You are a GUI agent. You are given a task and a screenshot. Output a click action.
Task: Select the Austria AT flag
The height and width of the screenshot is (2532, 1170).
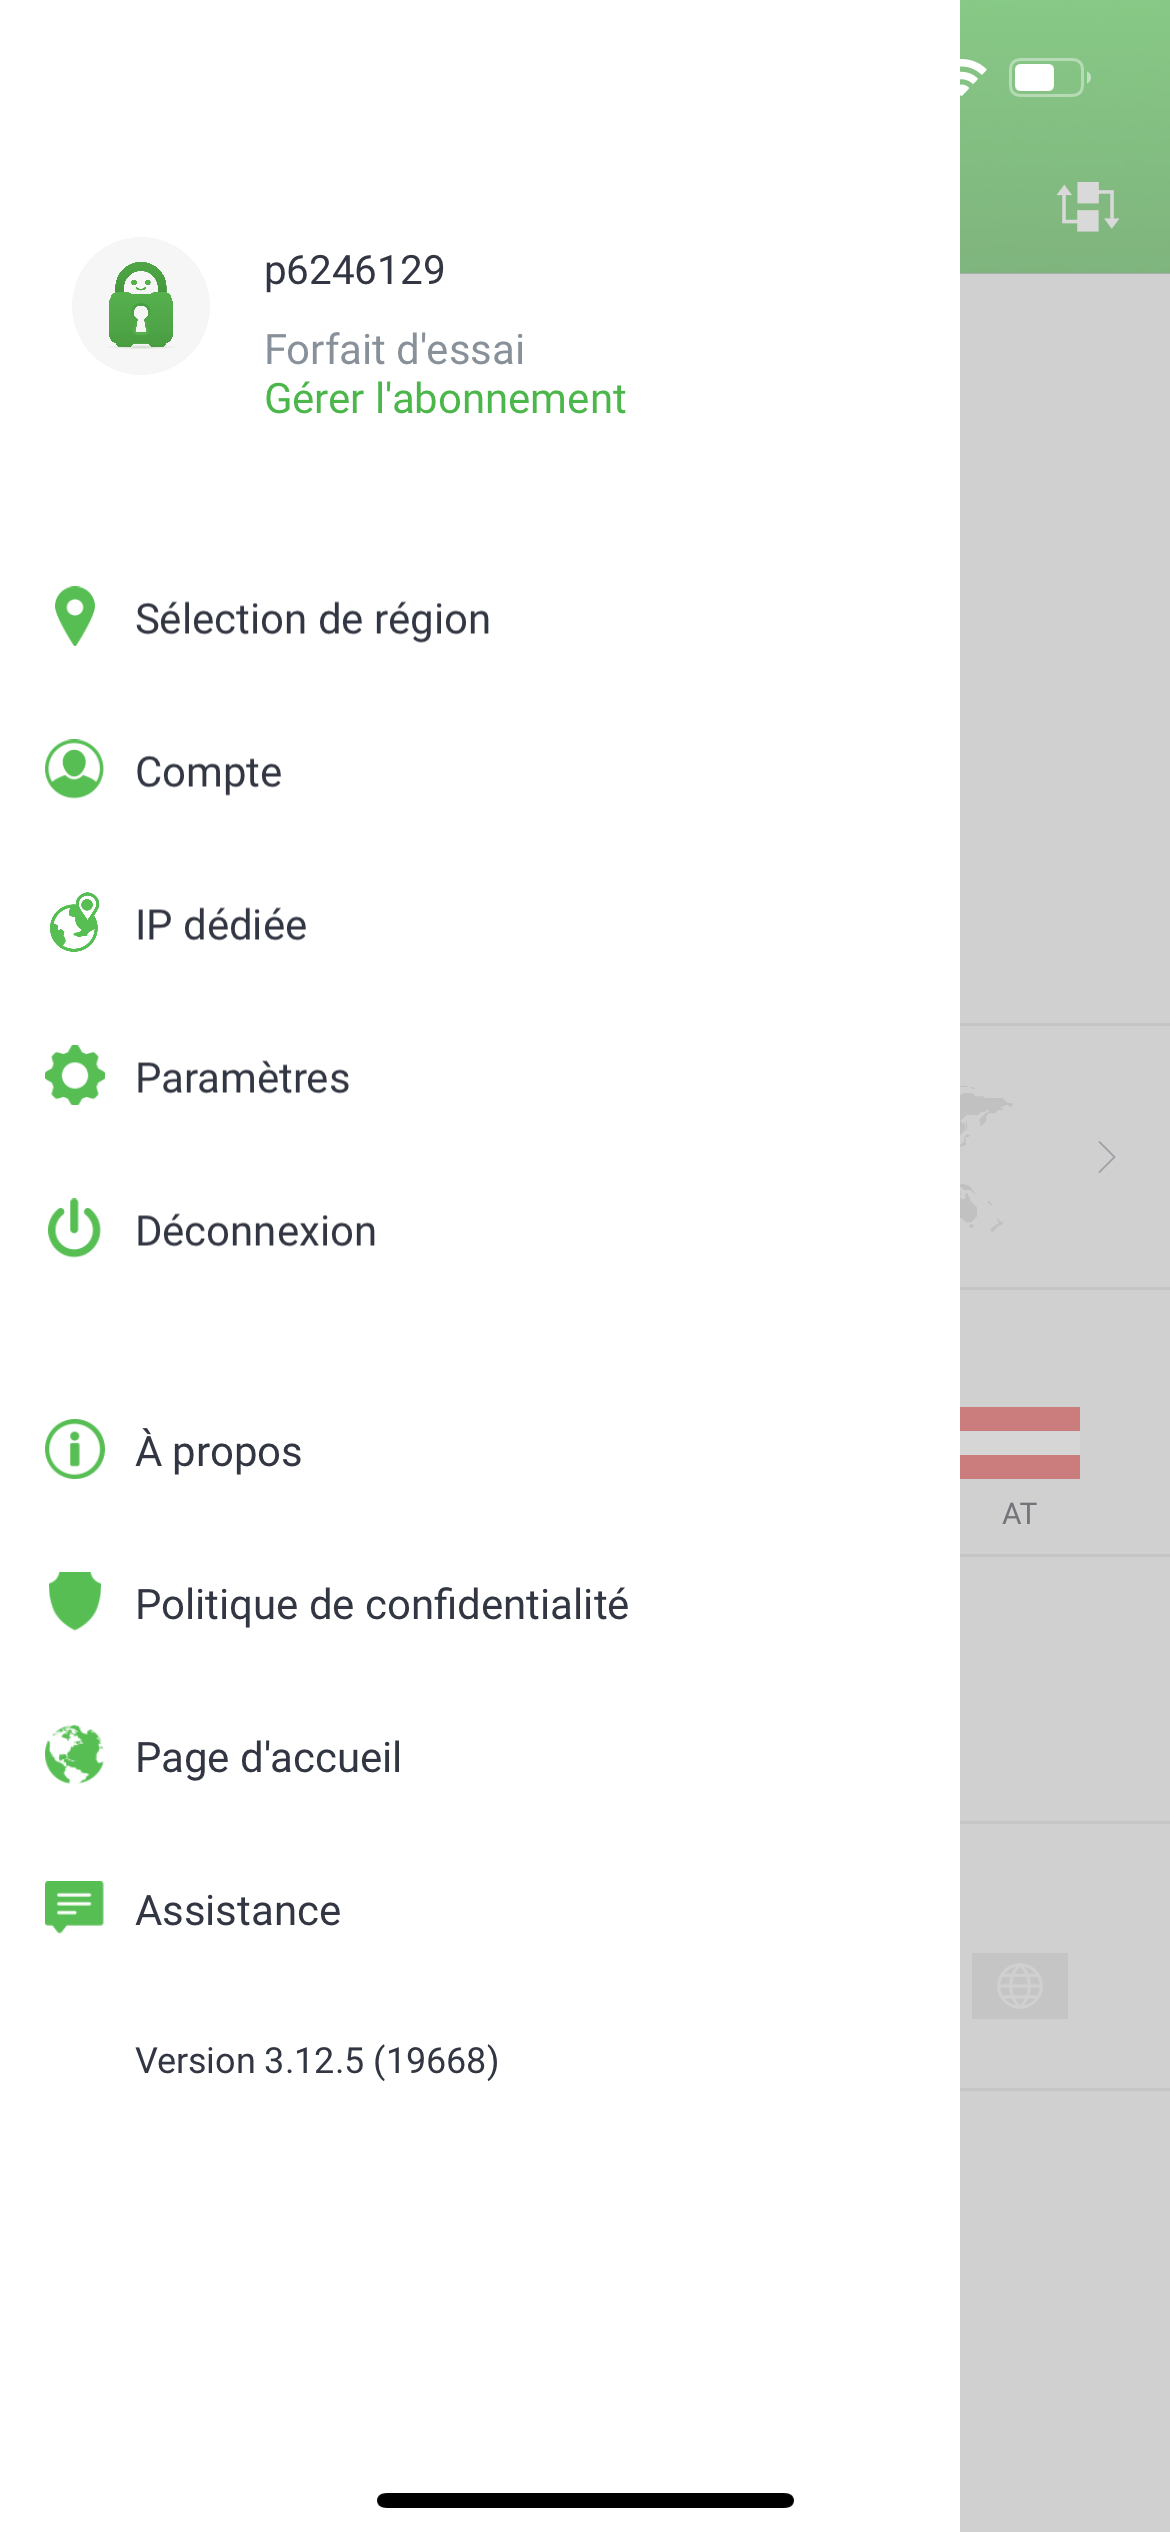point(1020,1443)
